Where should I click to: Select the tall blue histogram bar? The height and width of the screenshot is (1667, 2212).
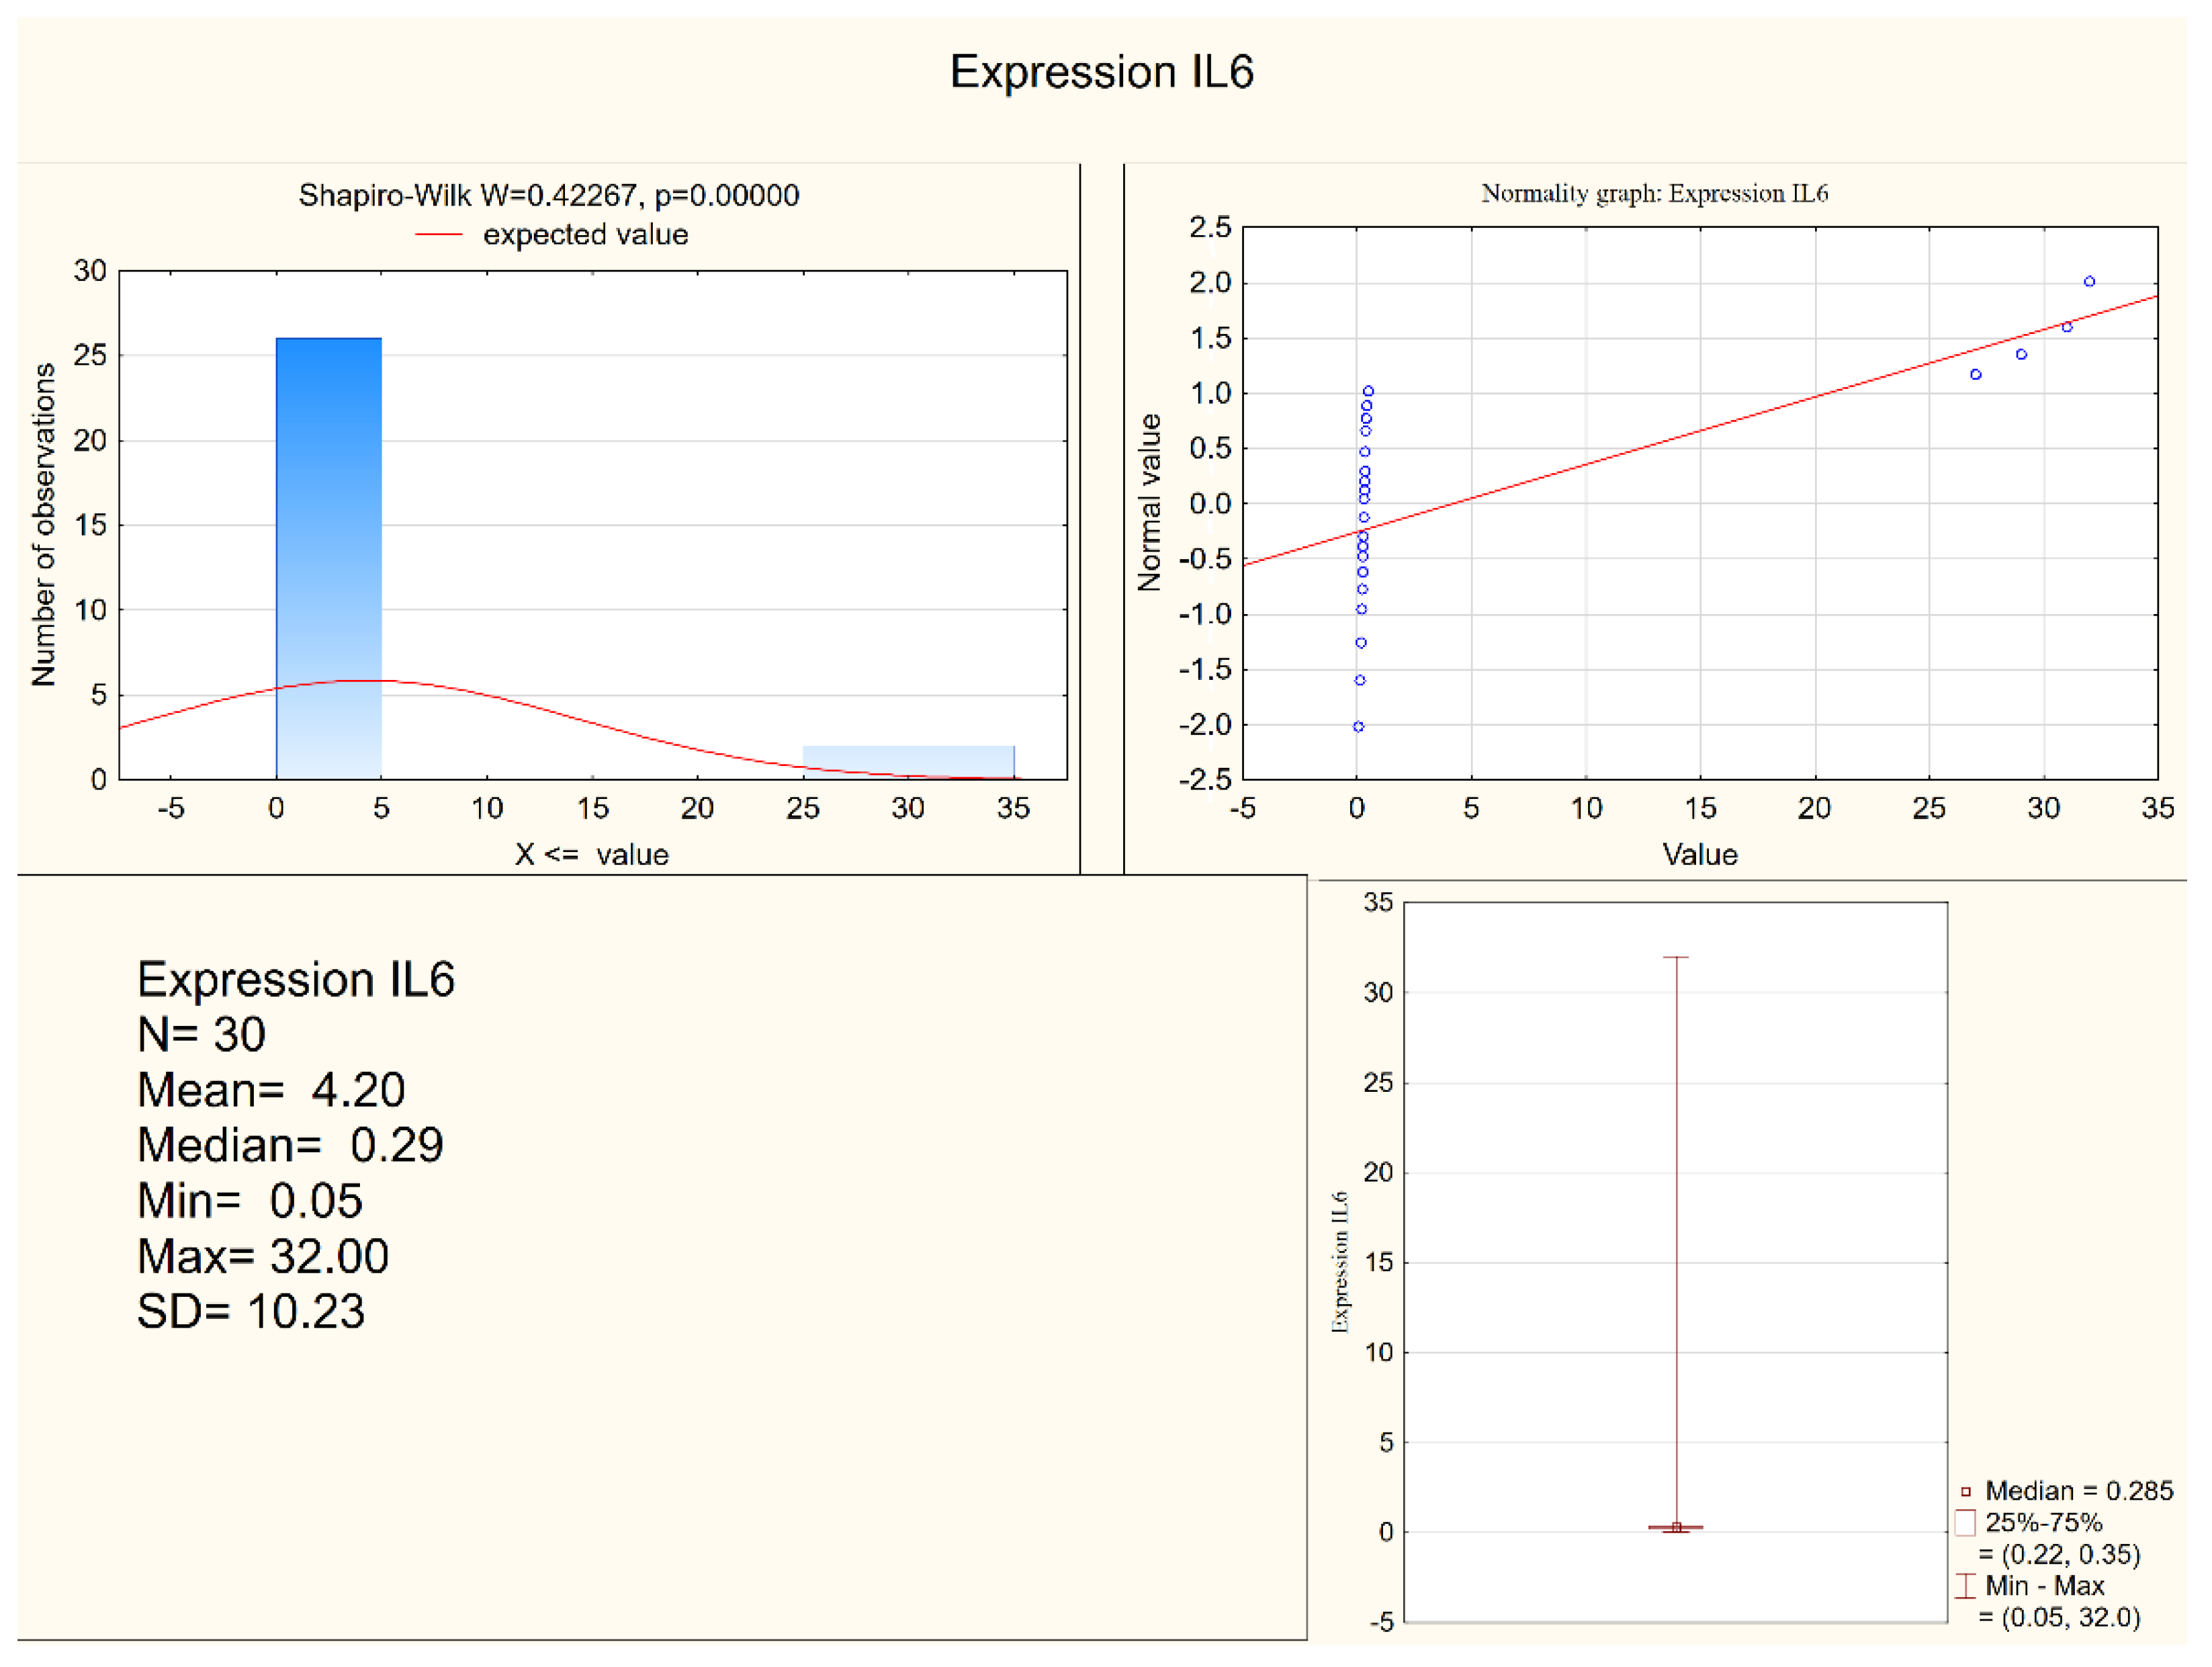[328, 558]
